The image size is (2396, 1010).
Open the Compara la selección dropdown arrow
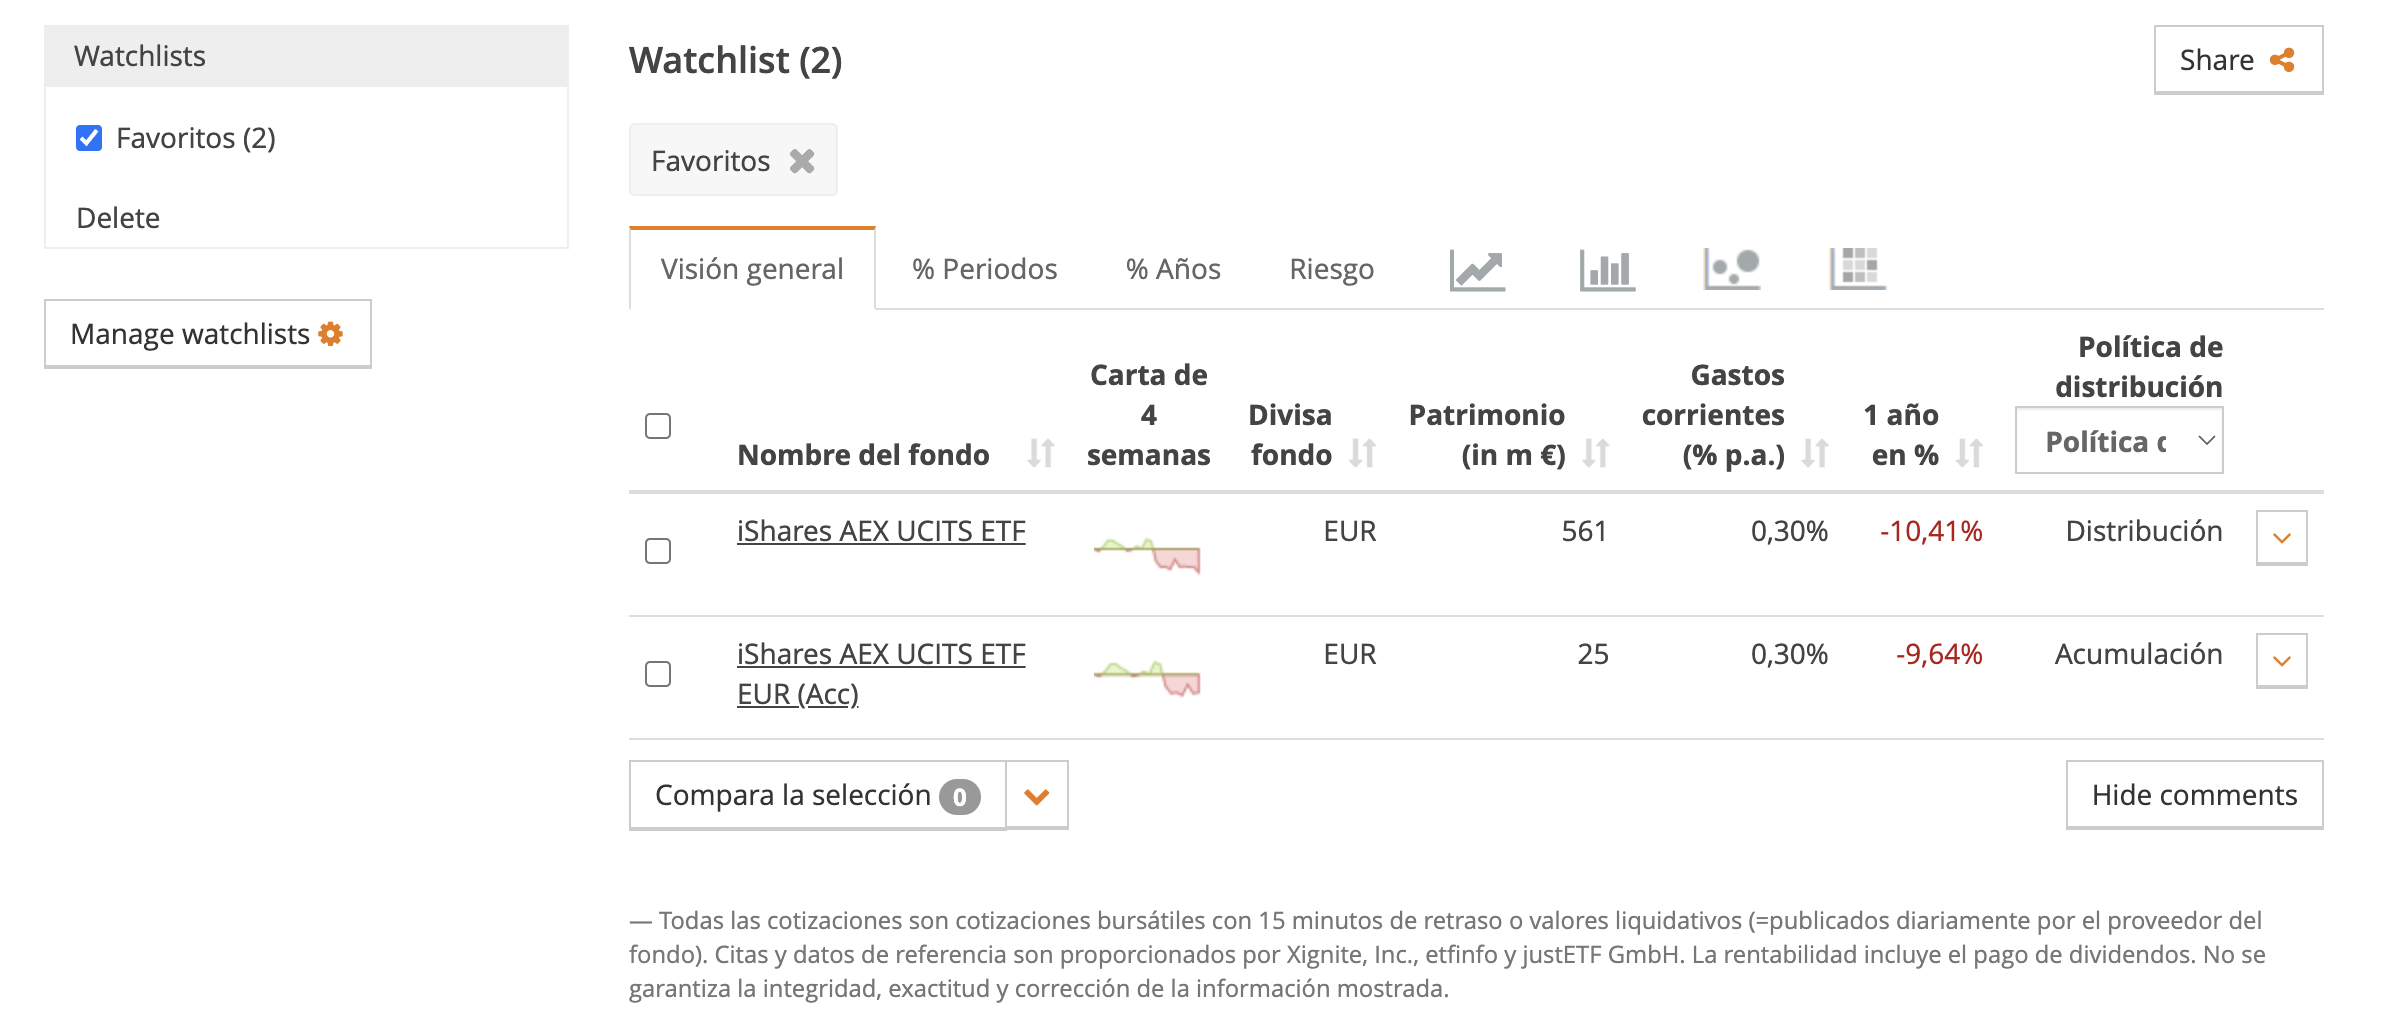[1035, 794]
